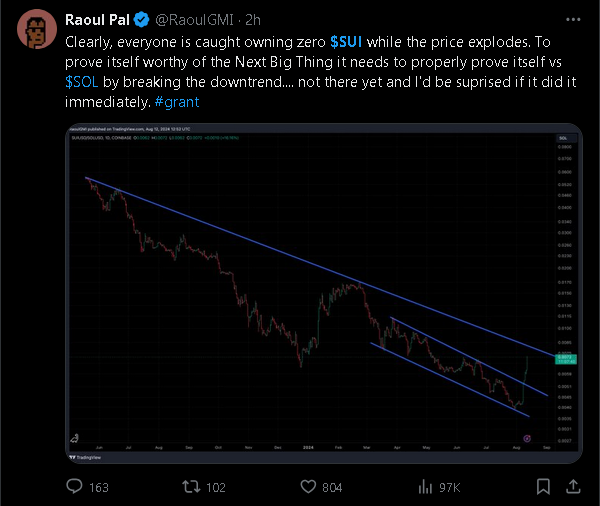Click the TradingView logo in chart
This screenshot has height=506, width=600.
click(85, 459)
